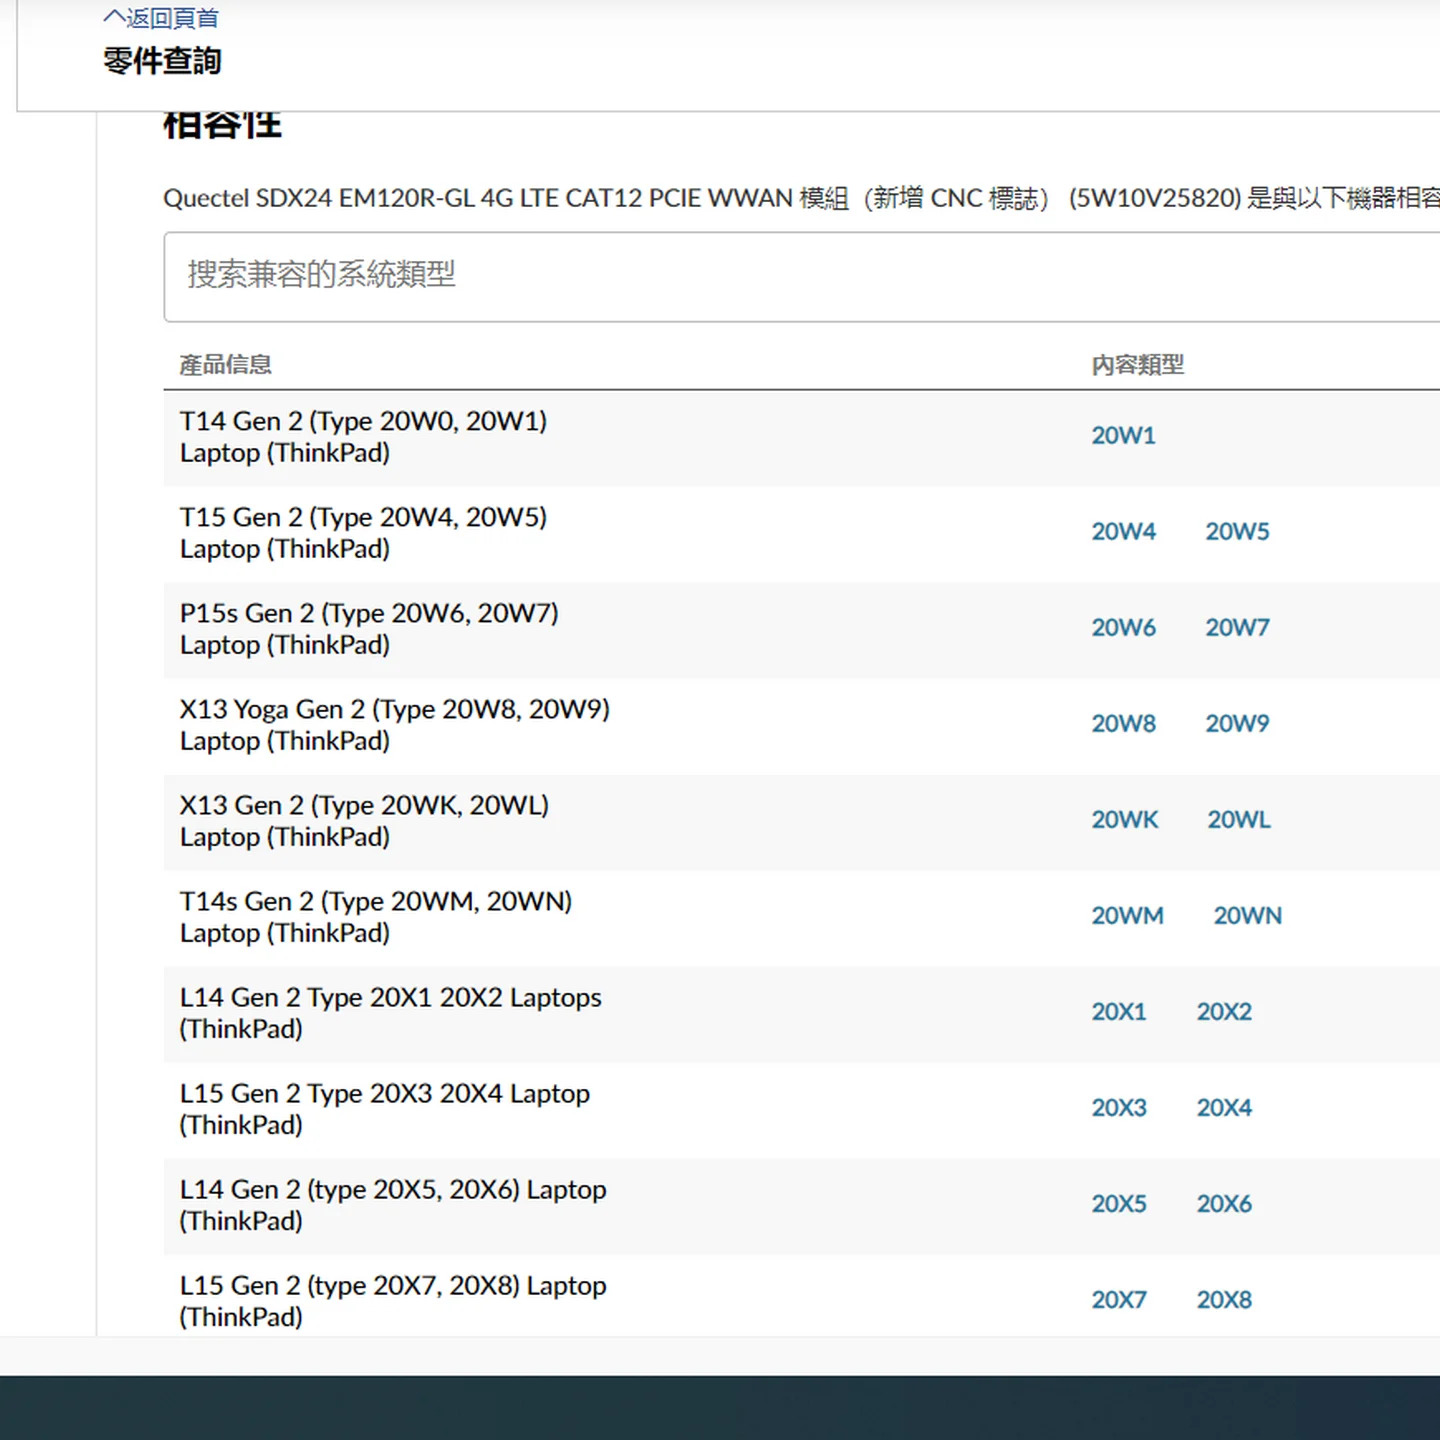Open the 20X8 machine type link
The image size is (1440, 1440).
[x=1224, y=1300]
